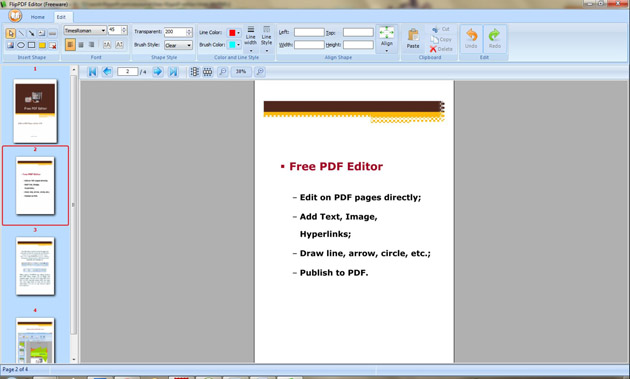Click the fit height view icon

tap(194, 72)
